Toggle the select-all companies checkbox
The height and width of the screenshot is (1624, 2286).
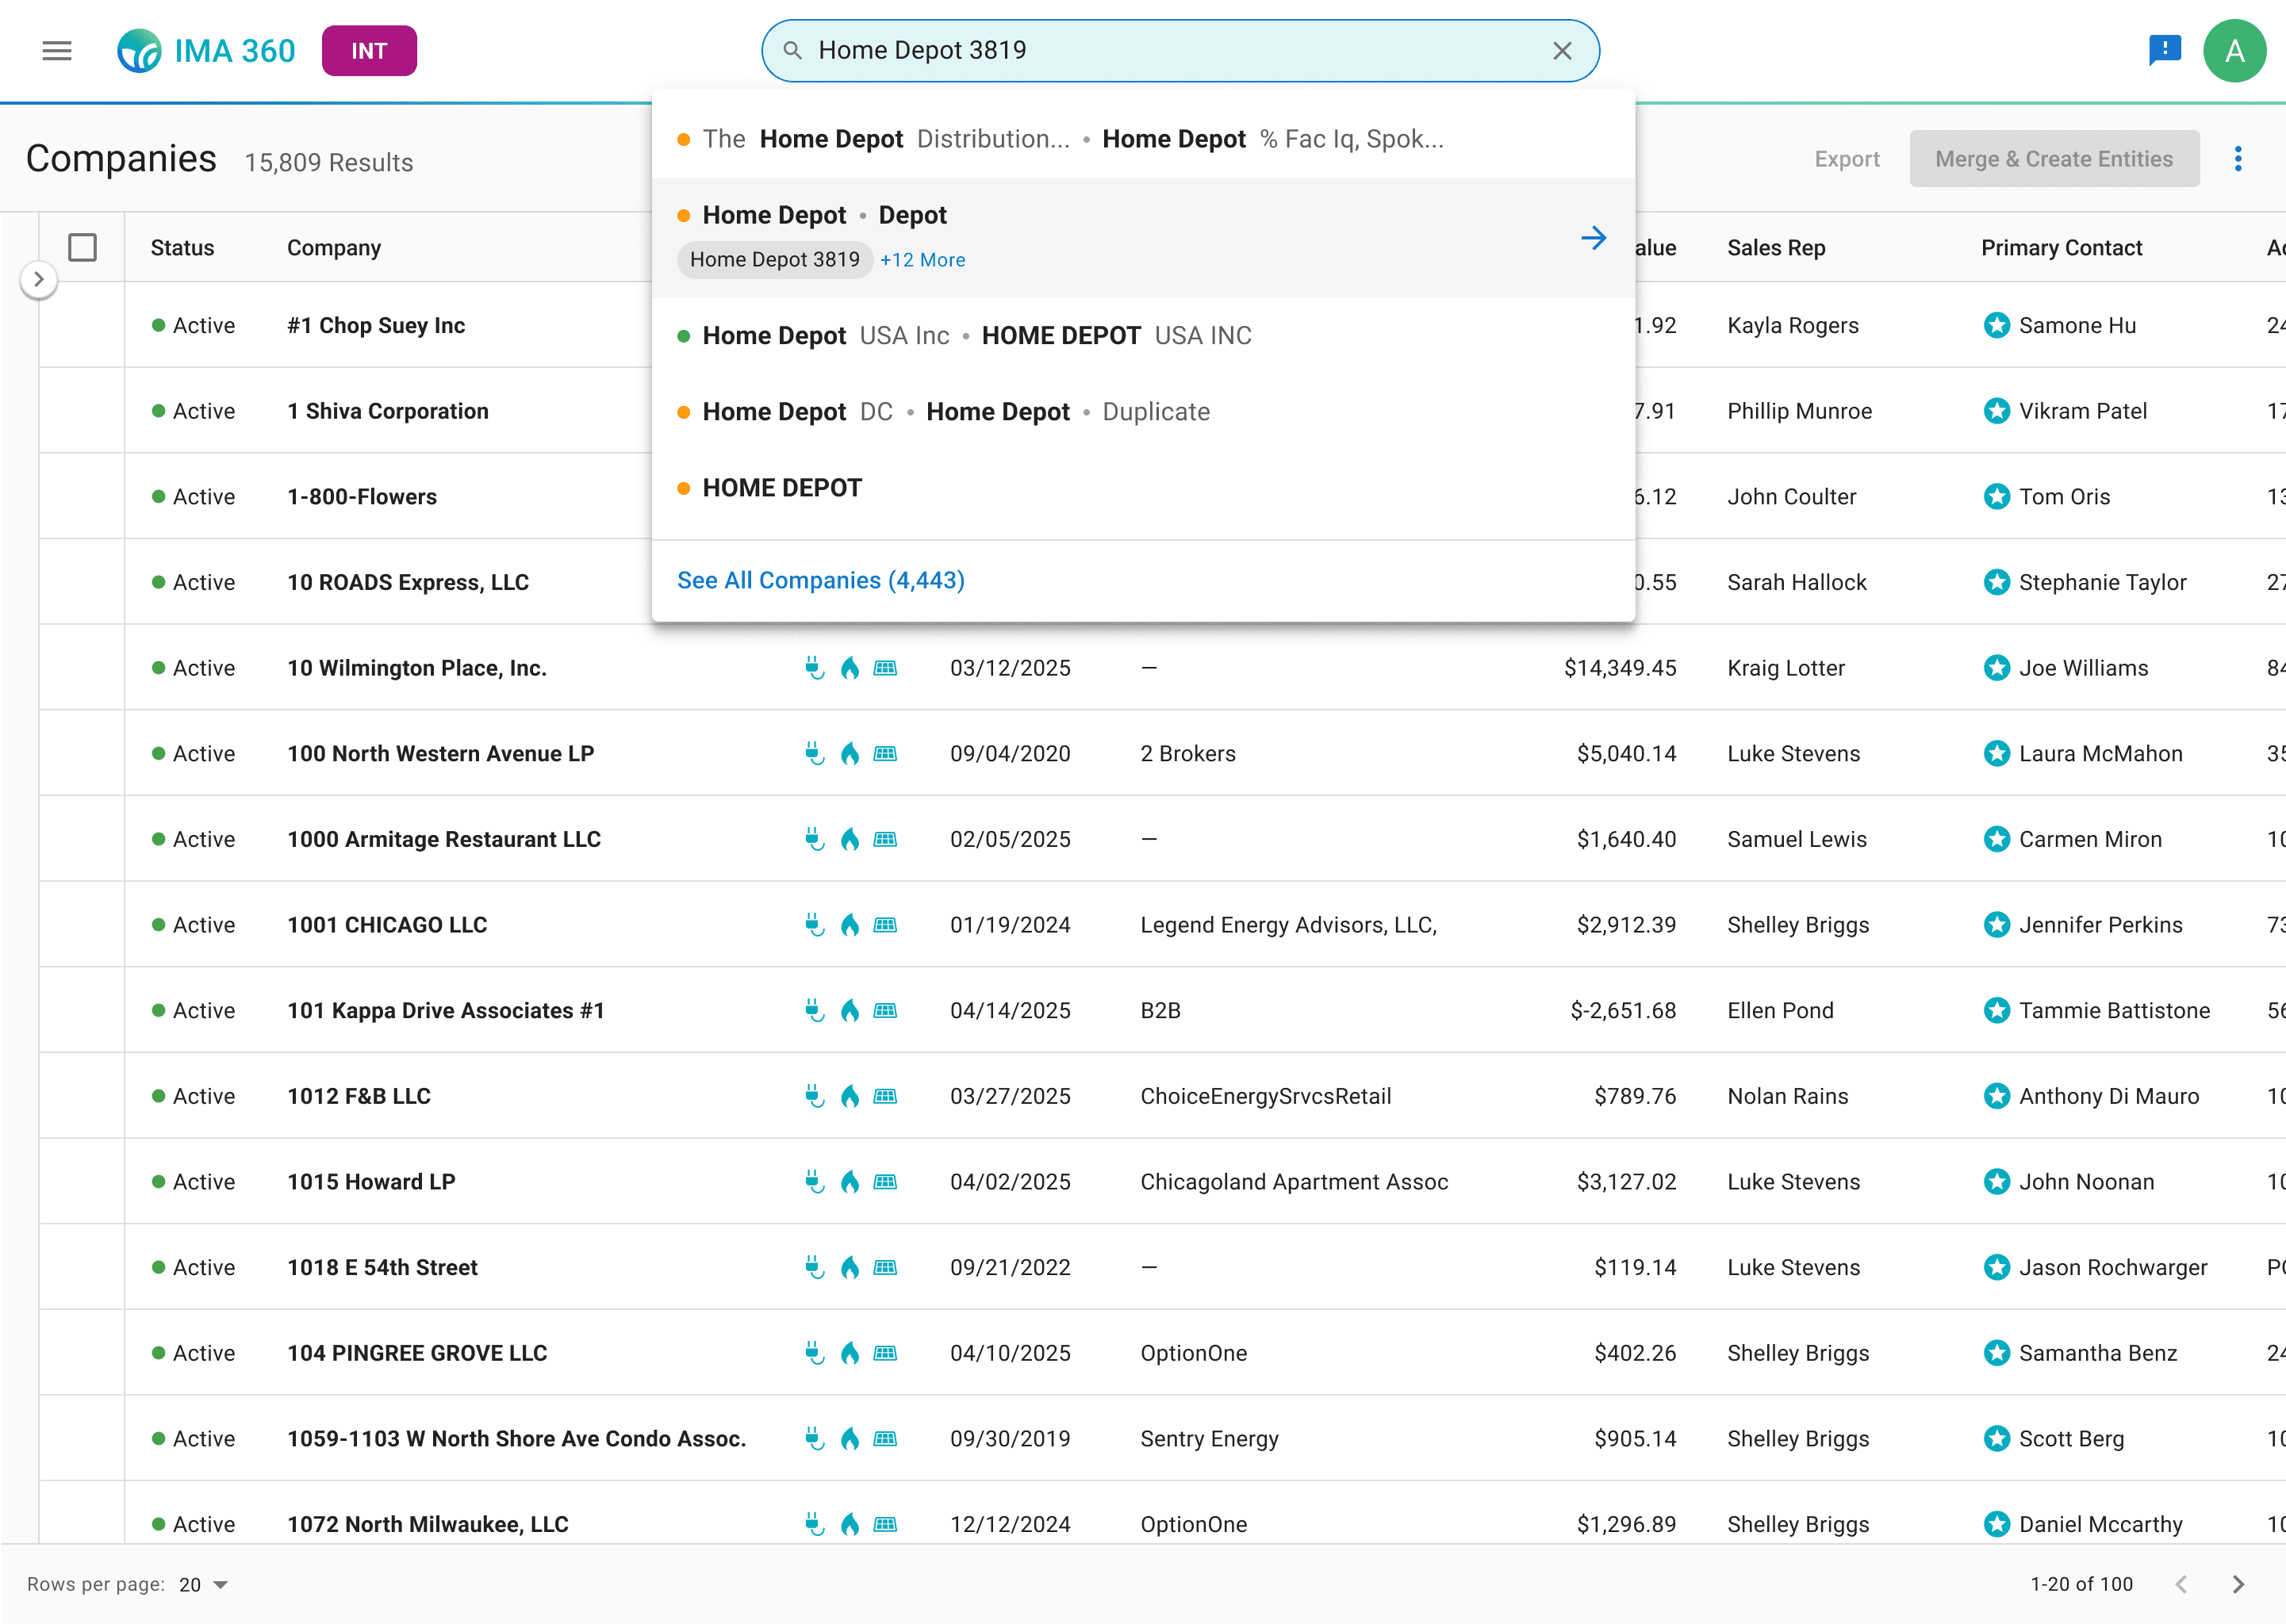[x=82, y=247]
